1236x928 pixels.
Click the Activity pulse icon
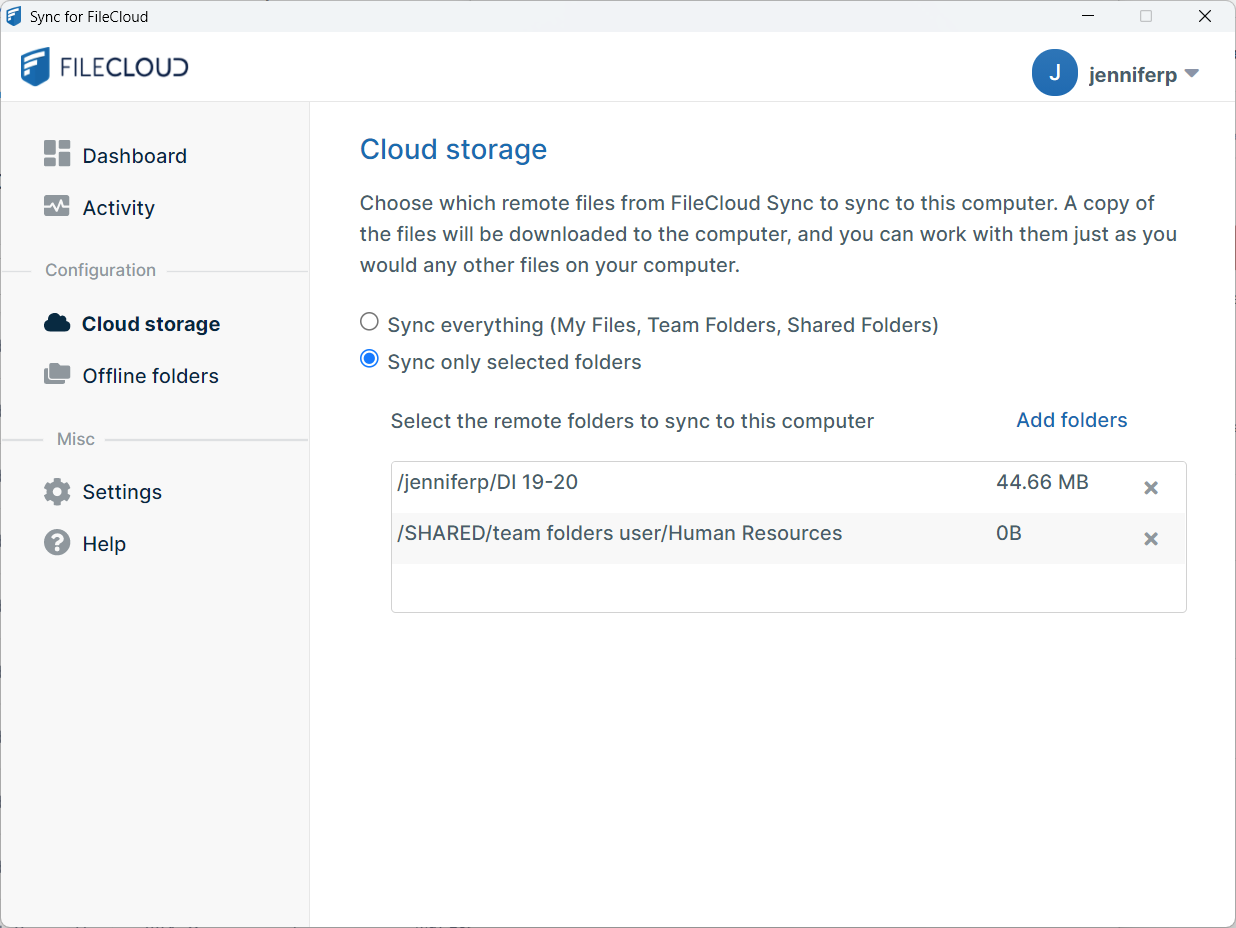(x=57, y=206)
